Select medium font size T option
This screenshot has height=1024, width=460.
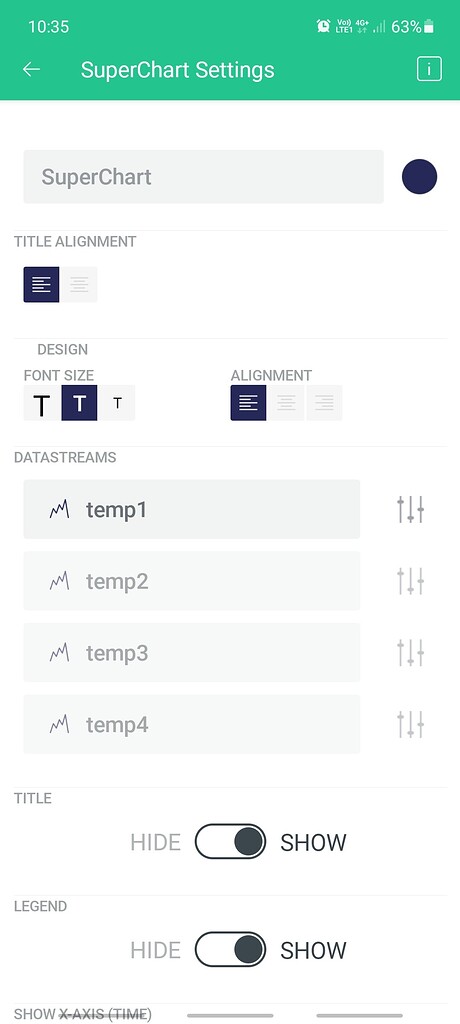[80, 403]
